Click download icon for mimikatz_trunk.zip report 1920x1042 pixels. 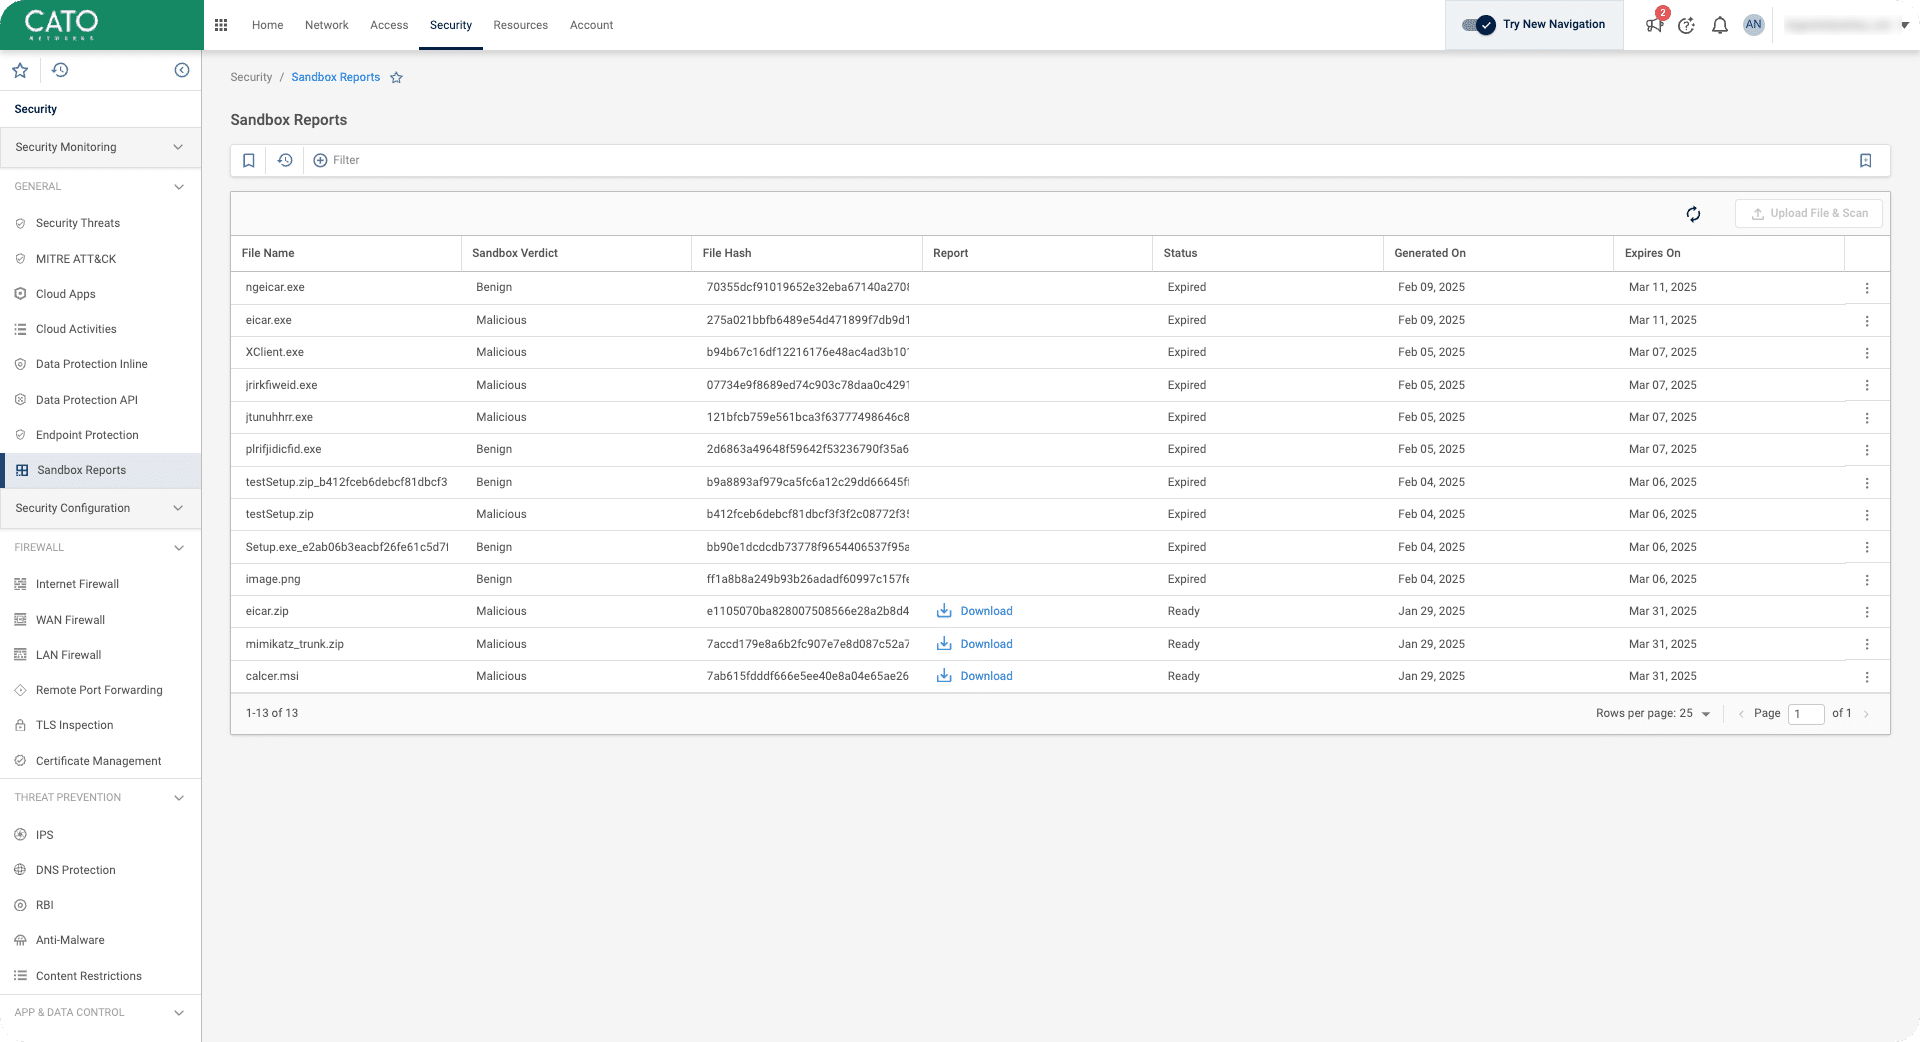(x=944, y=644)
